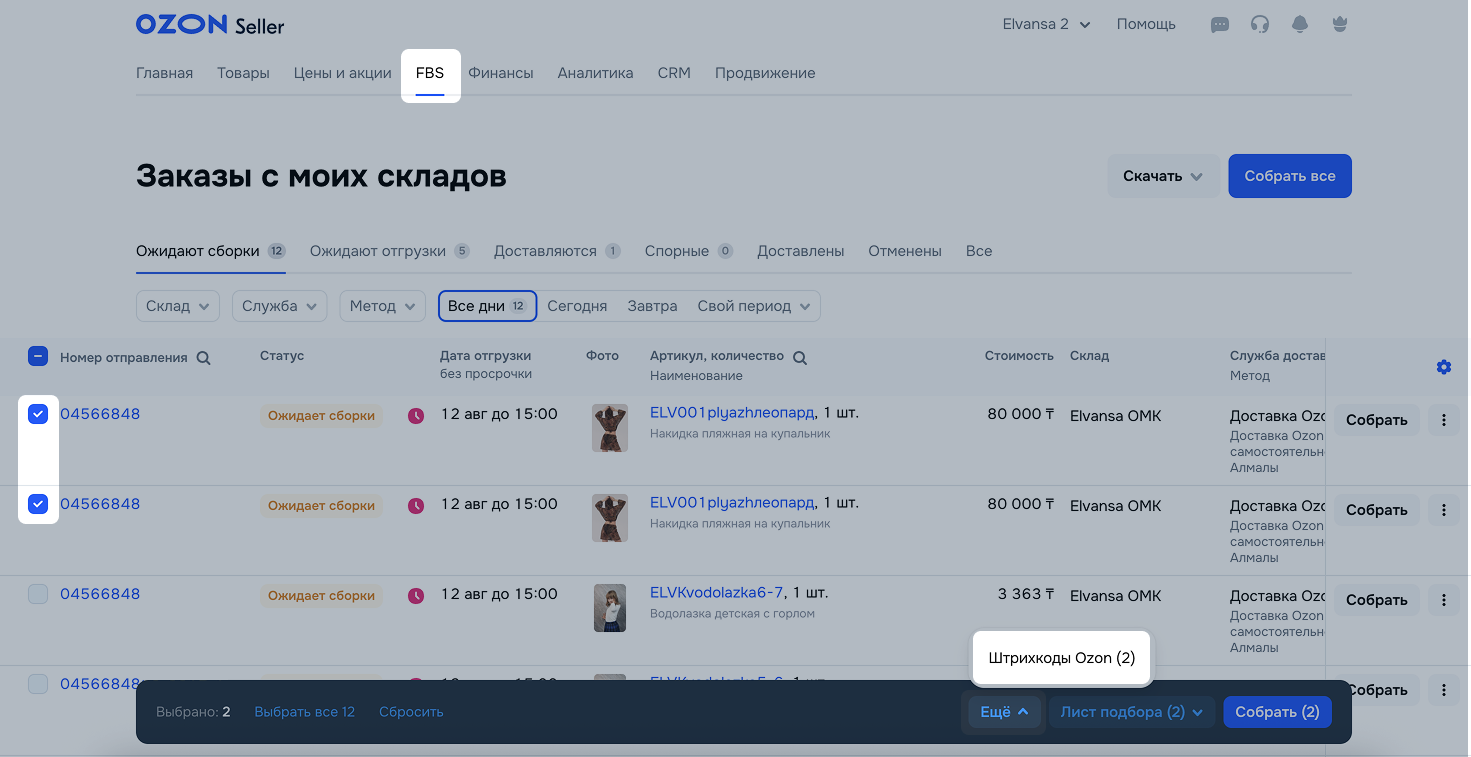Click the clock deadline icon in ELVKvodolazka6-7 row
This screenshot has height=757, width=1471.
[x=416, y=596]
